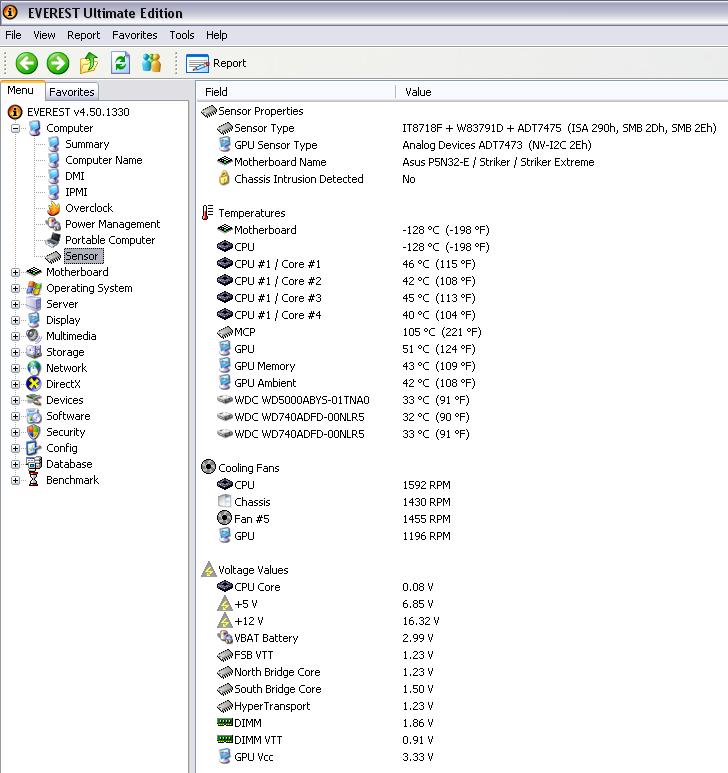
Task: Click the green Back arrow toolbar icon
Action: (27, 63)
